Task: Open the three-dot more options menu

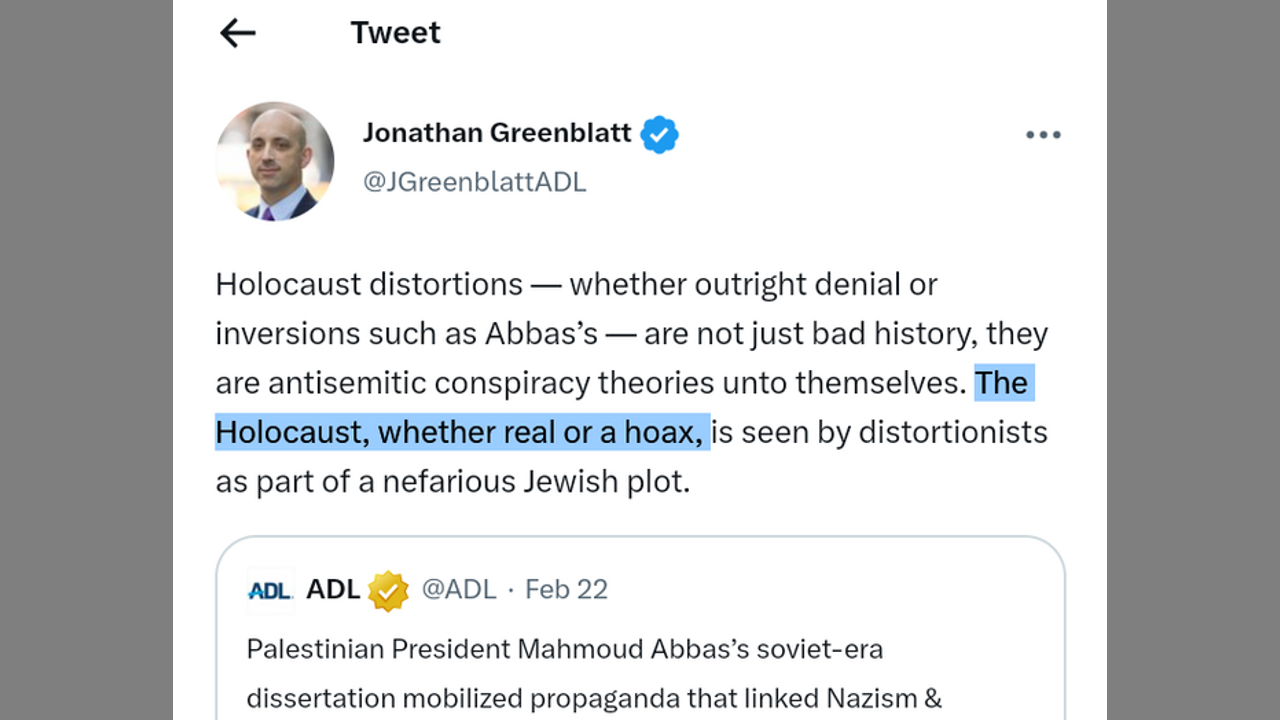Action: (1042, 135)
